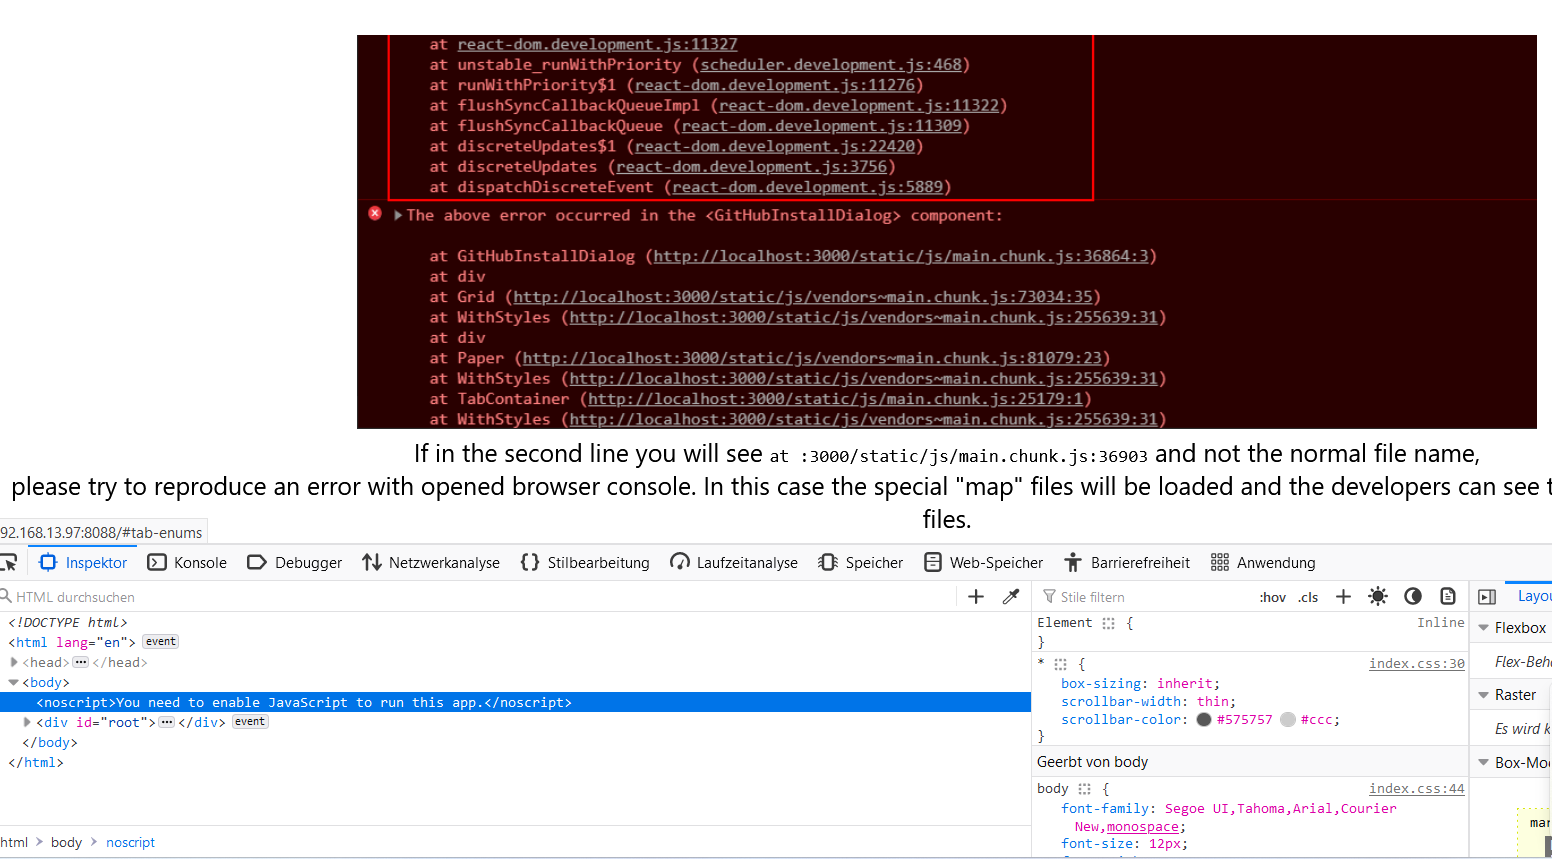The image size is (1552, 859).
Task: Click the #575757 scrollbar color swatch
Action: tap(1204, 719)
